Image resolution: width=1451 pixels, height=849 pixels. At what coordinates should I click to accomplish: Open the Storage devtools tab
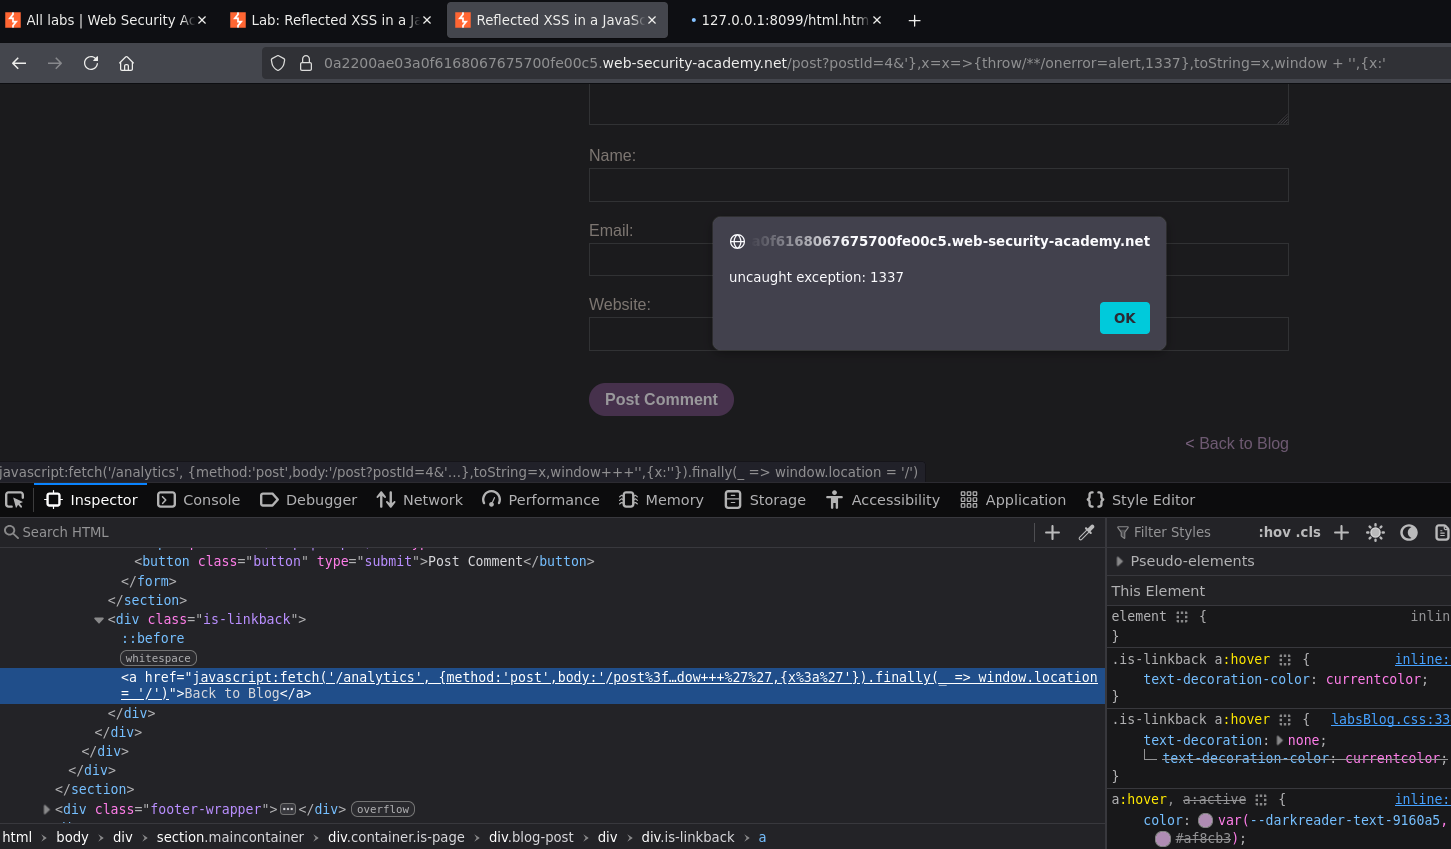tap(765, 500)
